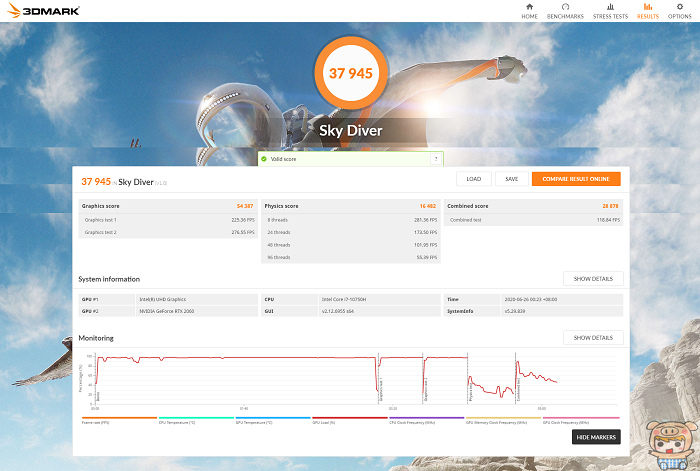The height and width of the screenshot is (471, 700).
Task: Open the Home tab icon
Action: point(529,7)
